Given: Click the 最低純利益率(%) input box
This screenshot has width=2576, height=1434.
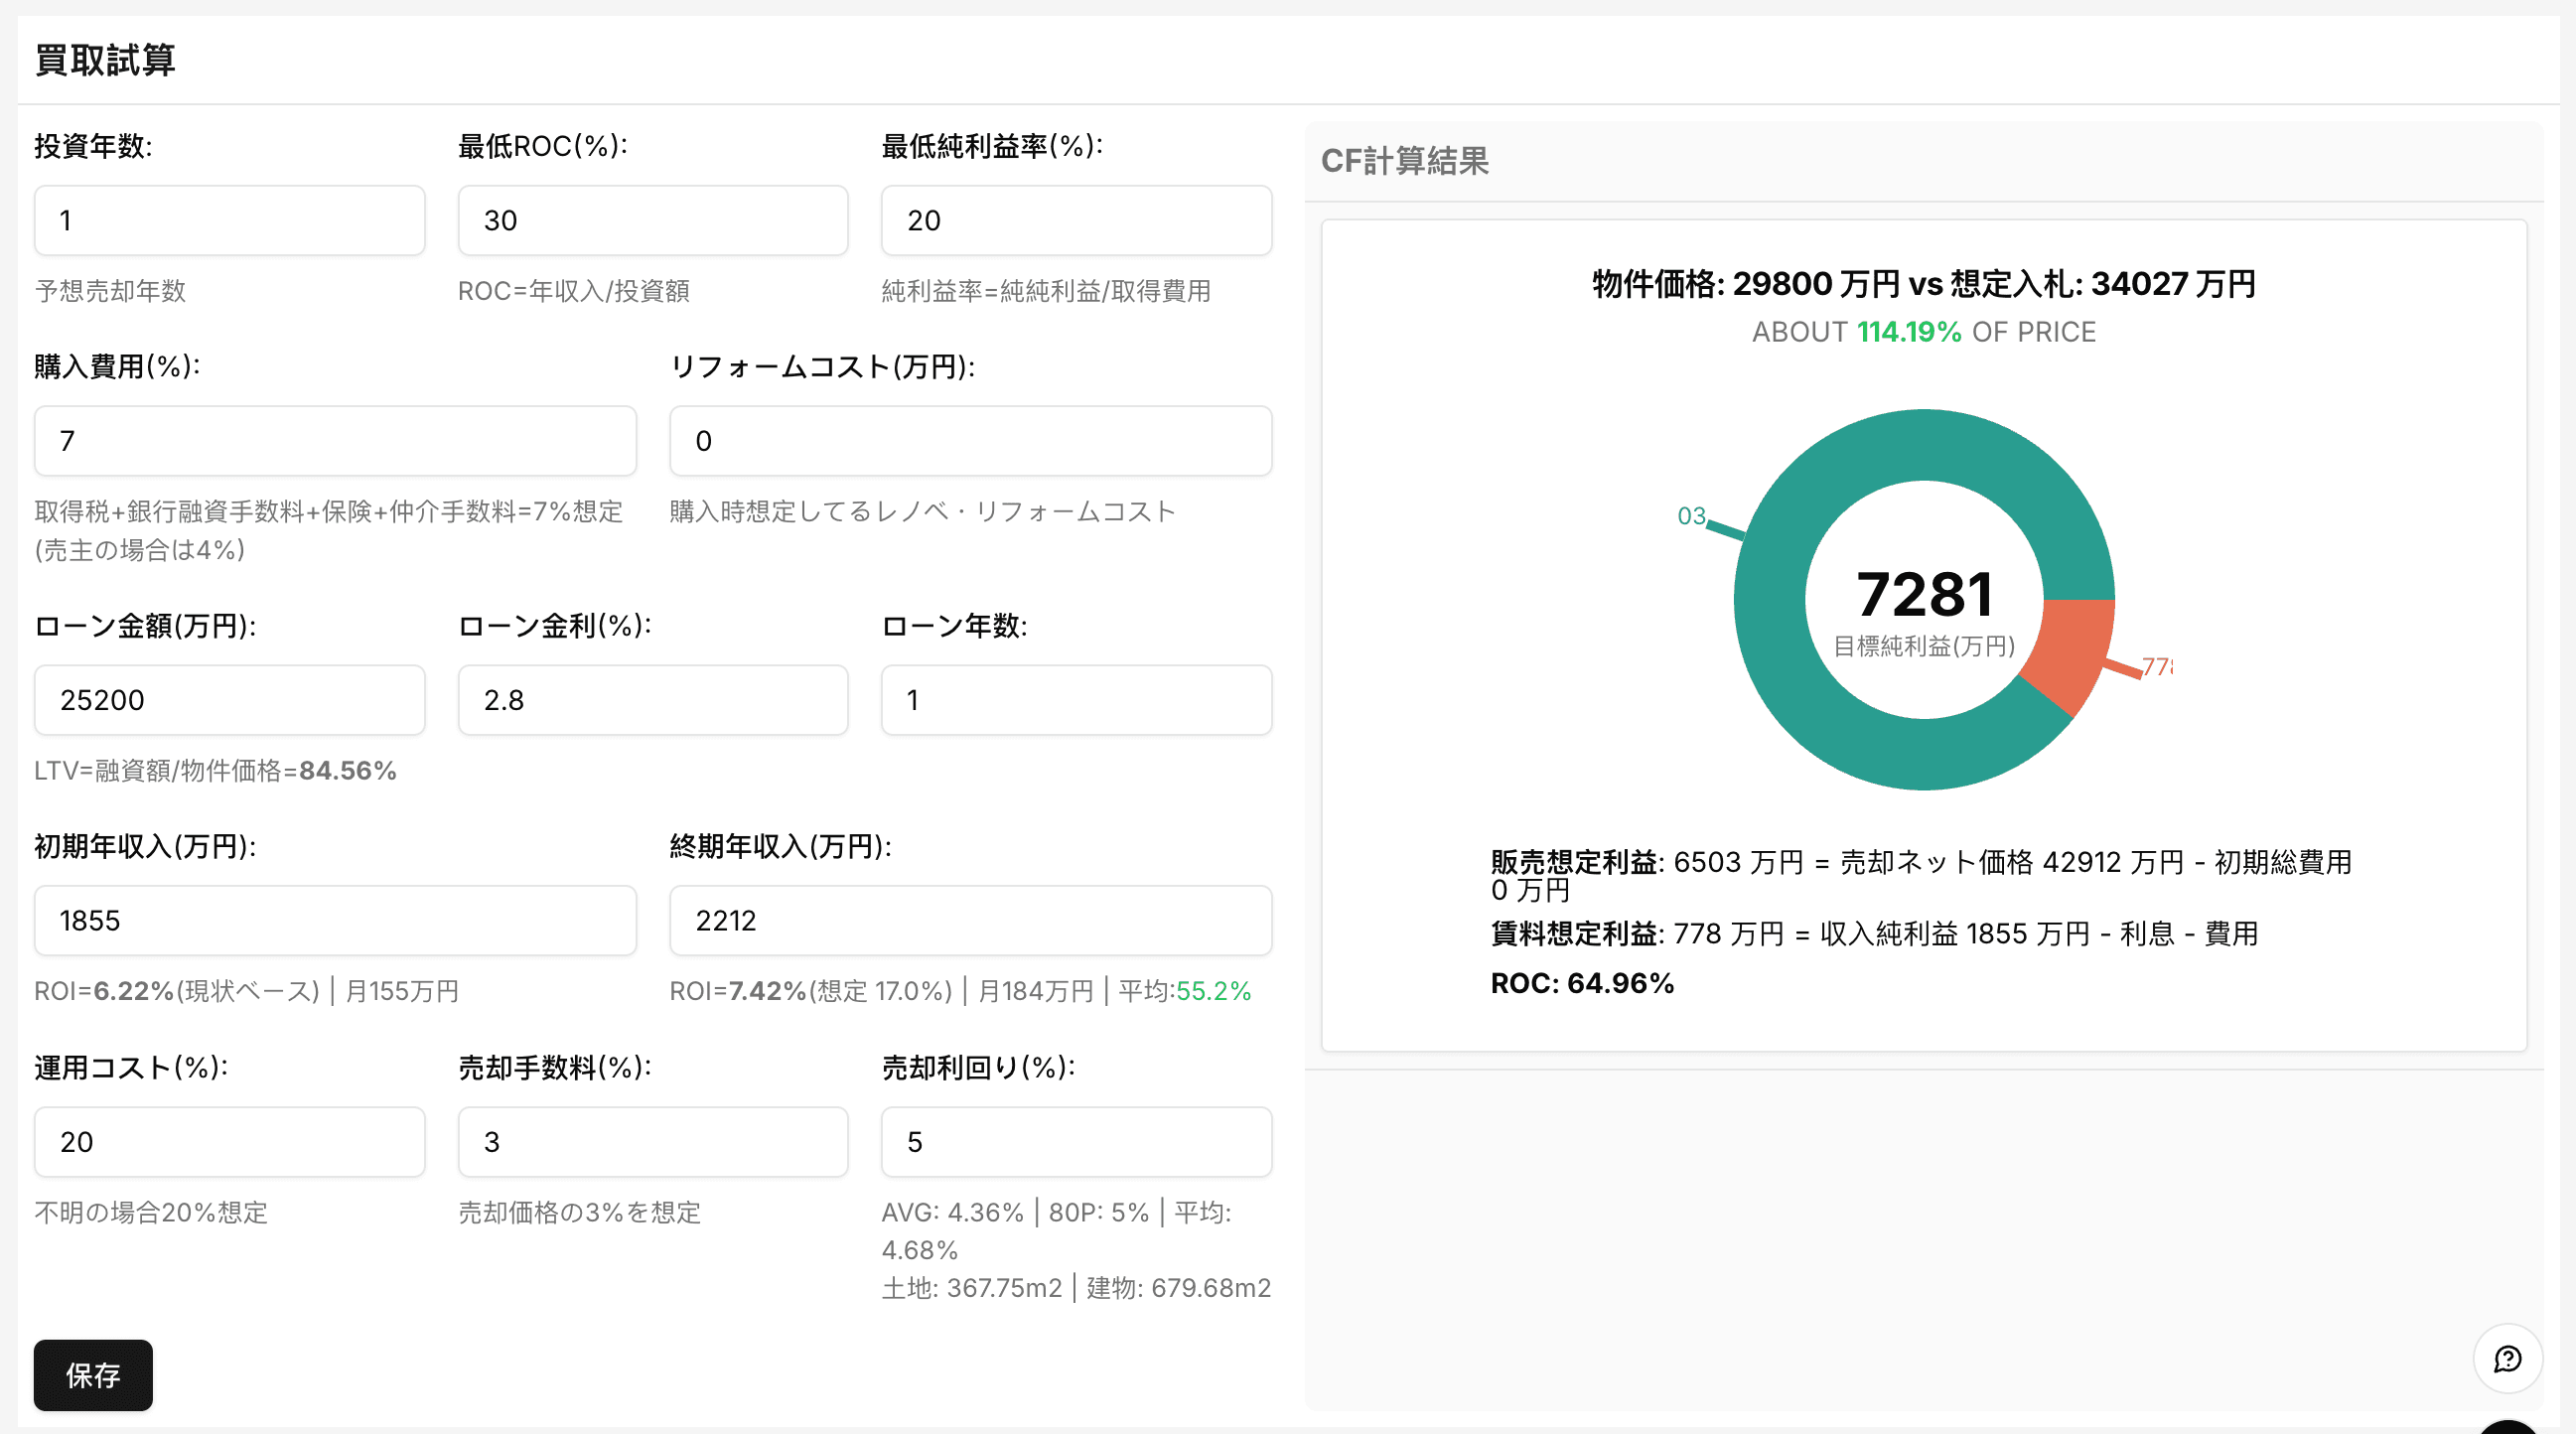Looking at the screenshot, I should click(x=1076, y=220).
